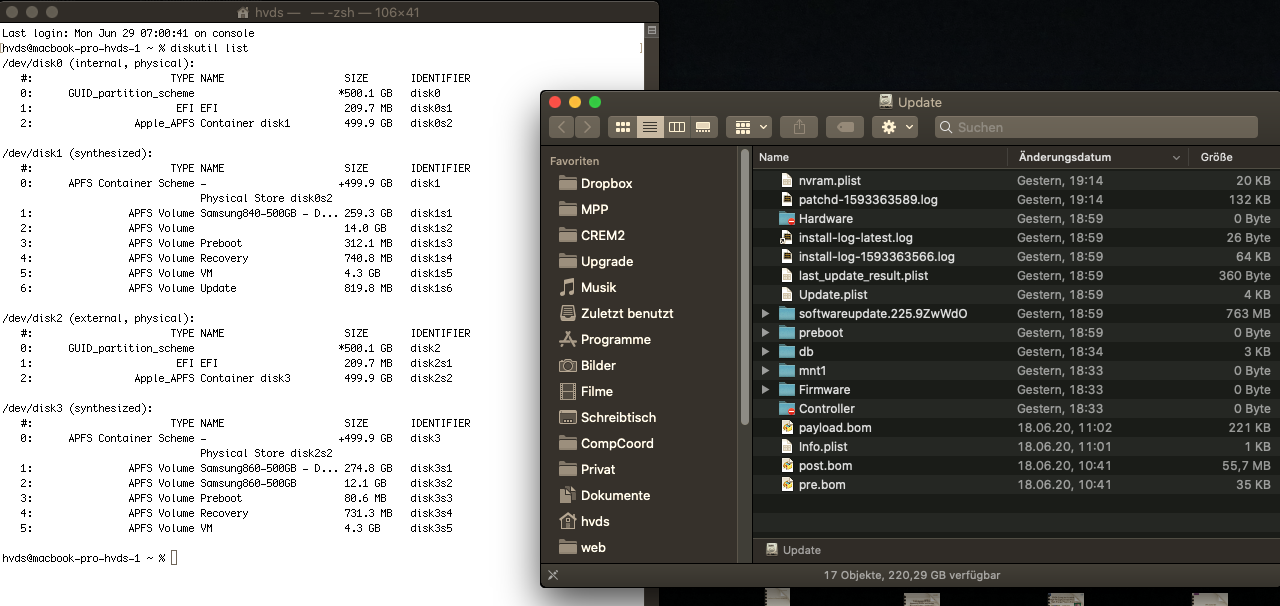Expand the preboot folder

[766, 333]
